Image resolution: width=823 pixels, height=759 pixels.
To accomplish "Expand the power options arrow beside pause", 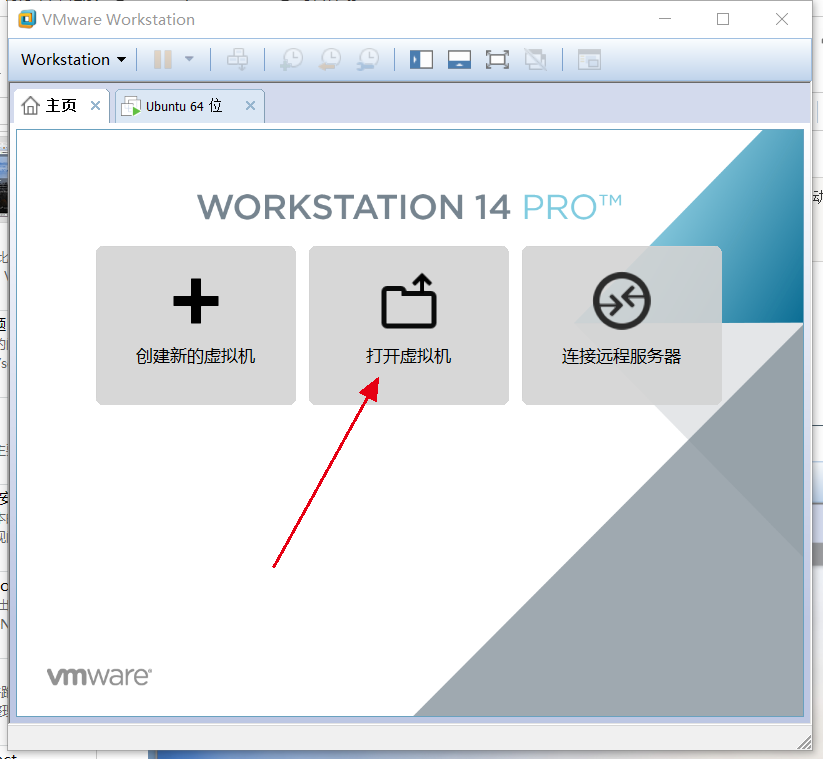I will coord(189,59).
